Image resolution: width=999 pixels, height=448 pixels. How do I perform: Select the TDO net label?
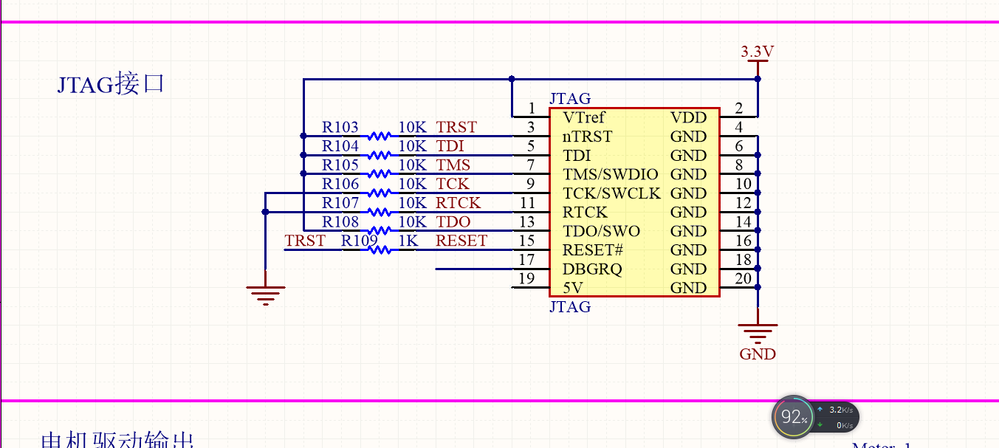click(x=453, y=222)
